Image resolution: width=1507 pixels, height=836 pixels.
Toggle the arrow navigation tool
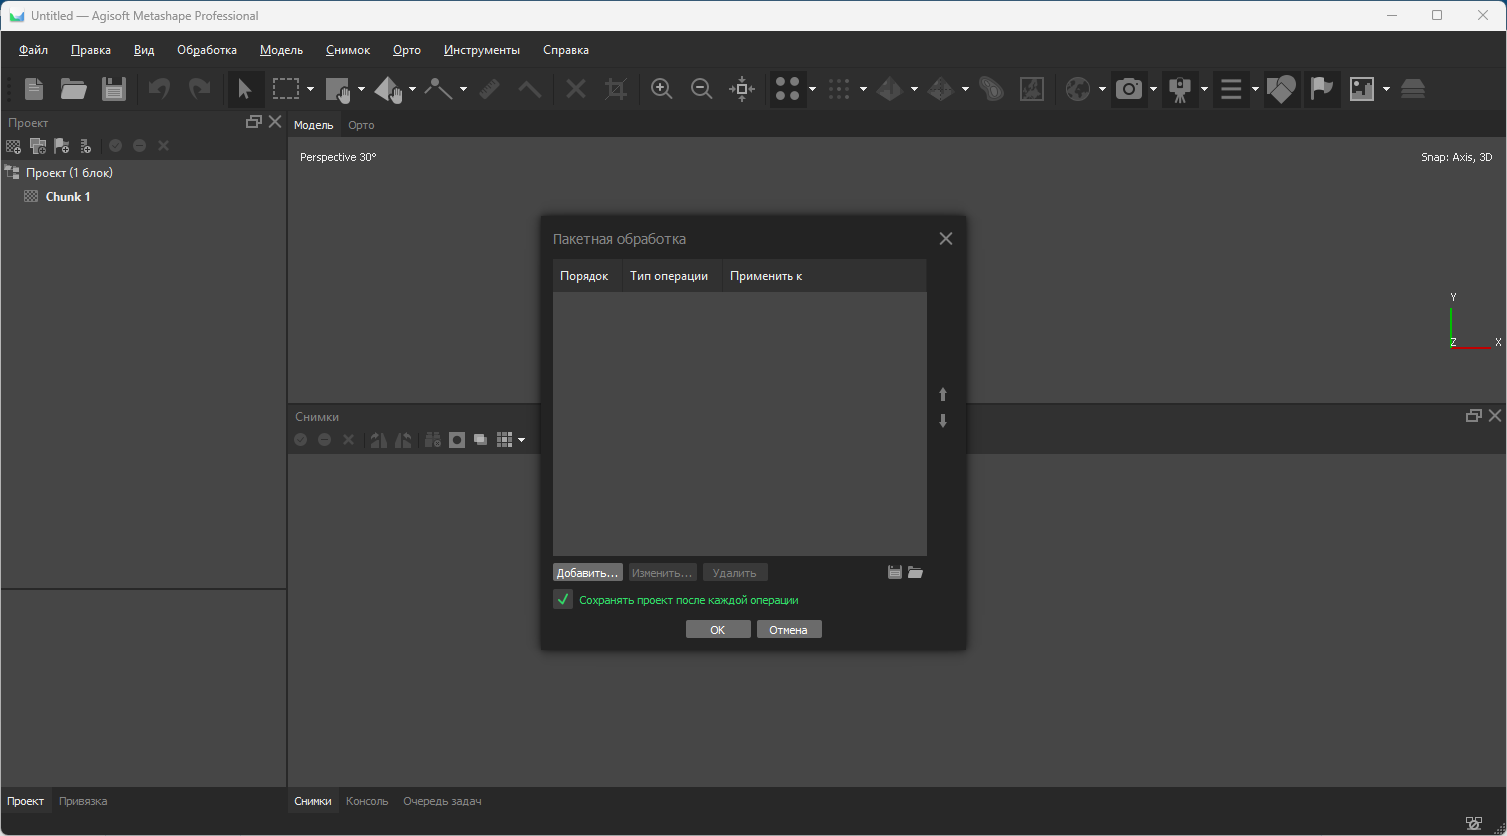coord(244,89)
